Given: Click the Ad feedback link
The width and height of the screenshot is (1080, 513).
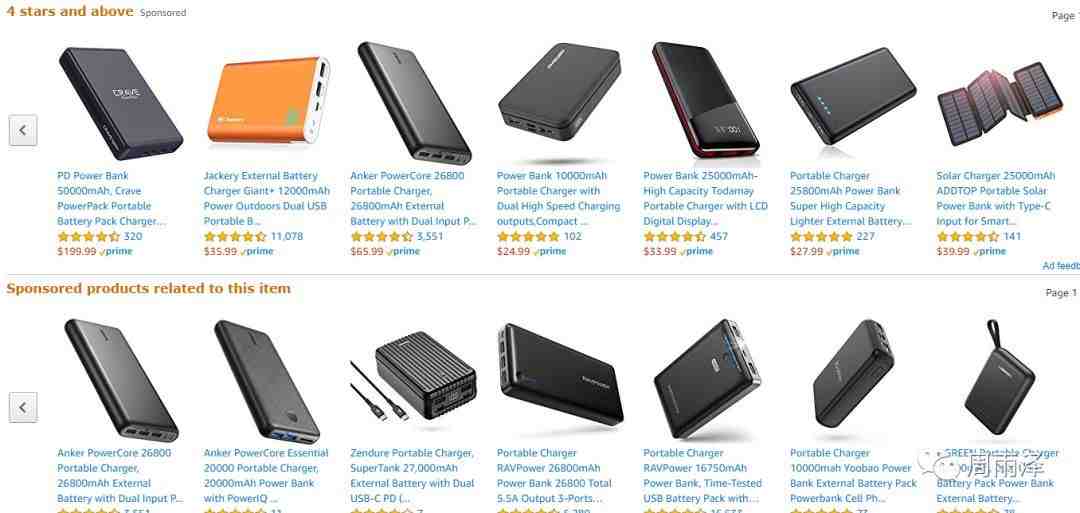Looking at the screenshot, I should coord(1061,266).
